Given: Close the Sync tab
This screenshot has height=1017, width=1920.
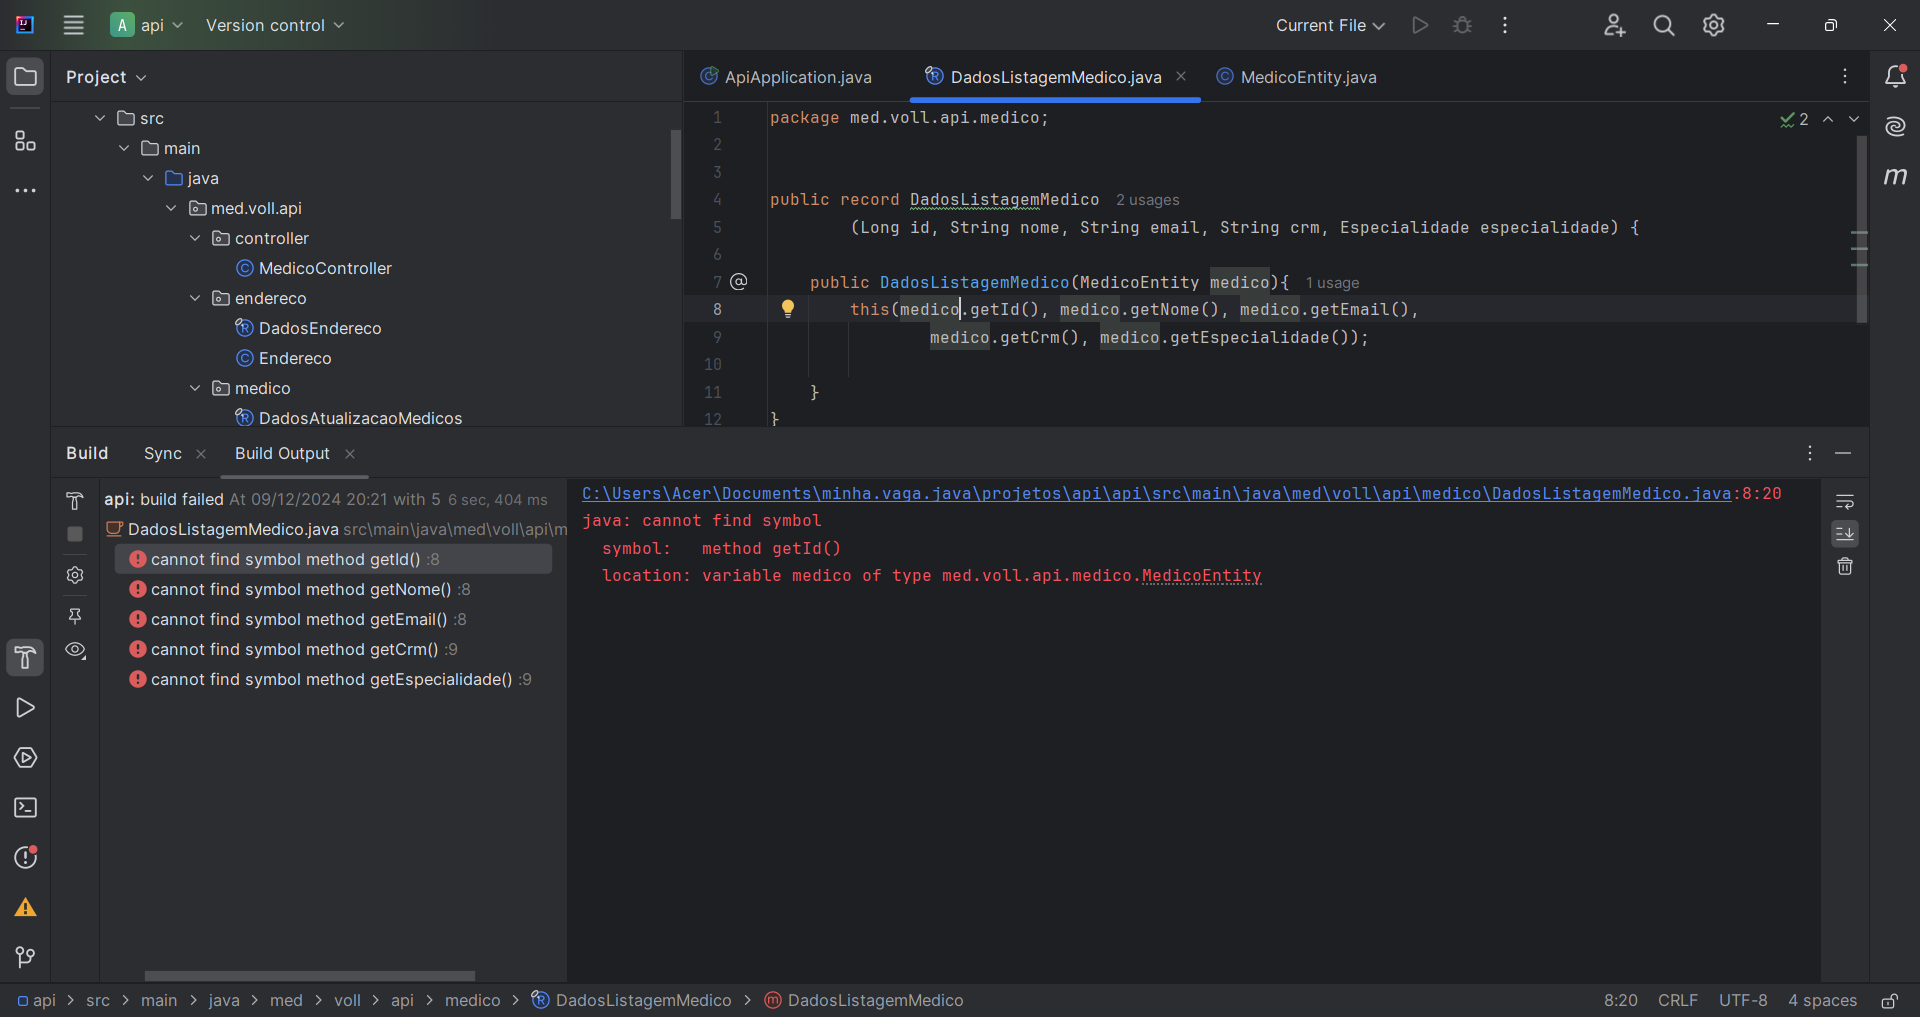Looking at the screenshot, I should tap(201, 454).
